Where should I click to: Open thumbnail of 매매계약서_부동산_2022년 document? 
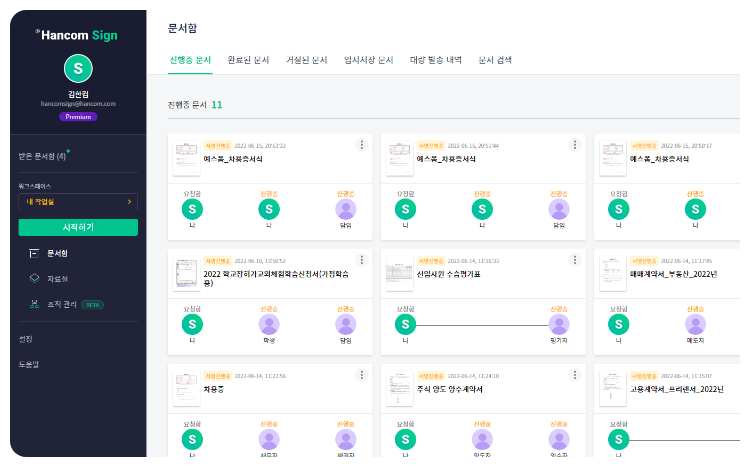[x=613, y=274]
